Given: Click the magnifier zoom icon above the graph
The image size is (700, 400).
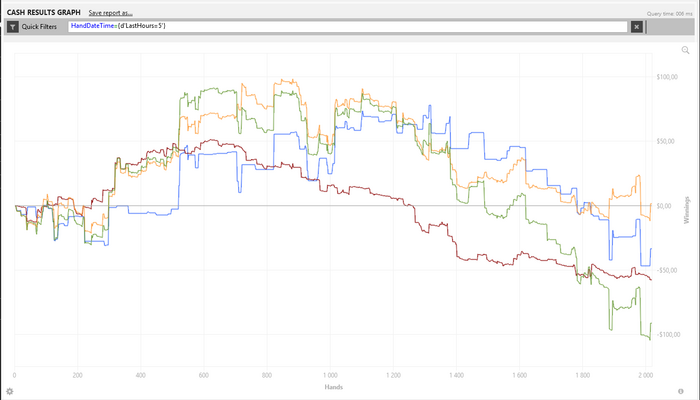Looking at the screenshot, I should click(685, 50).
